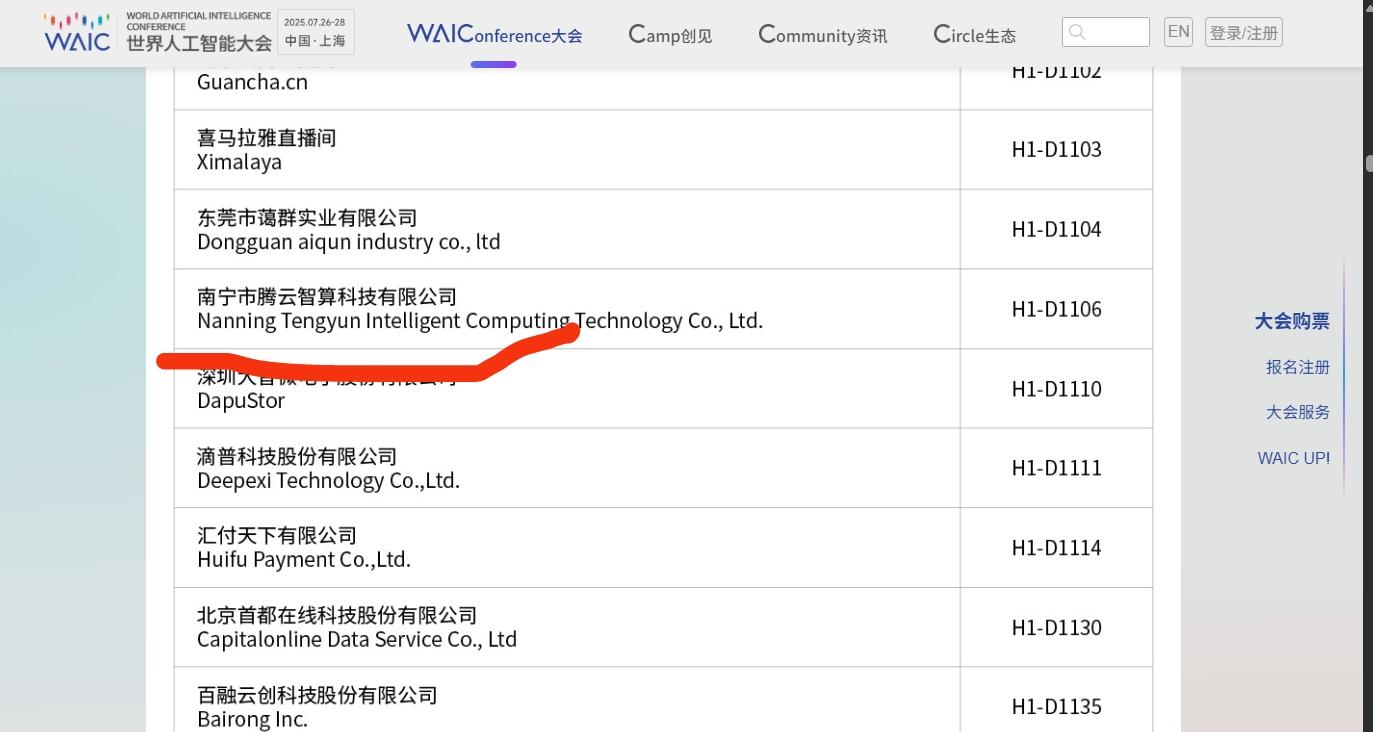Select the Guancha.cn text
The width and height of the screenshot is (1373, 732).
click(x=252, y=82)
